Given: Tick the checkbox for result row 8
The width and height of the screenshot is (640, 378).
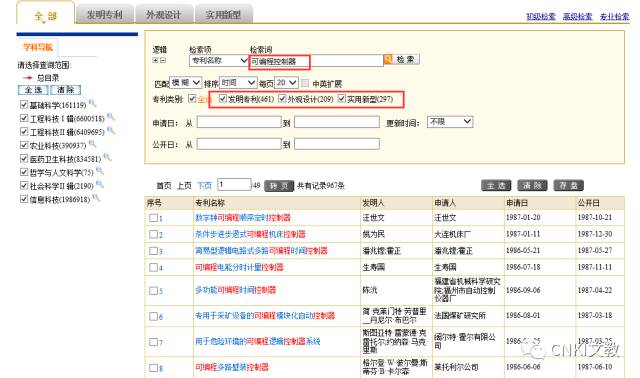Looking at the screenshot, I should 153,368.
